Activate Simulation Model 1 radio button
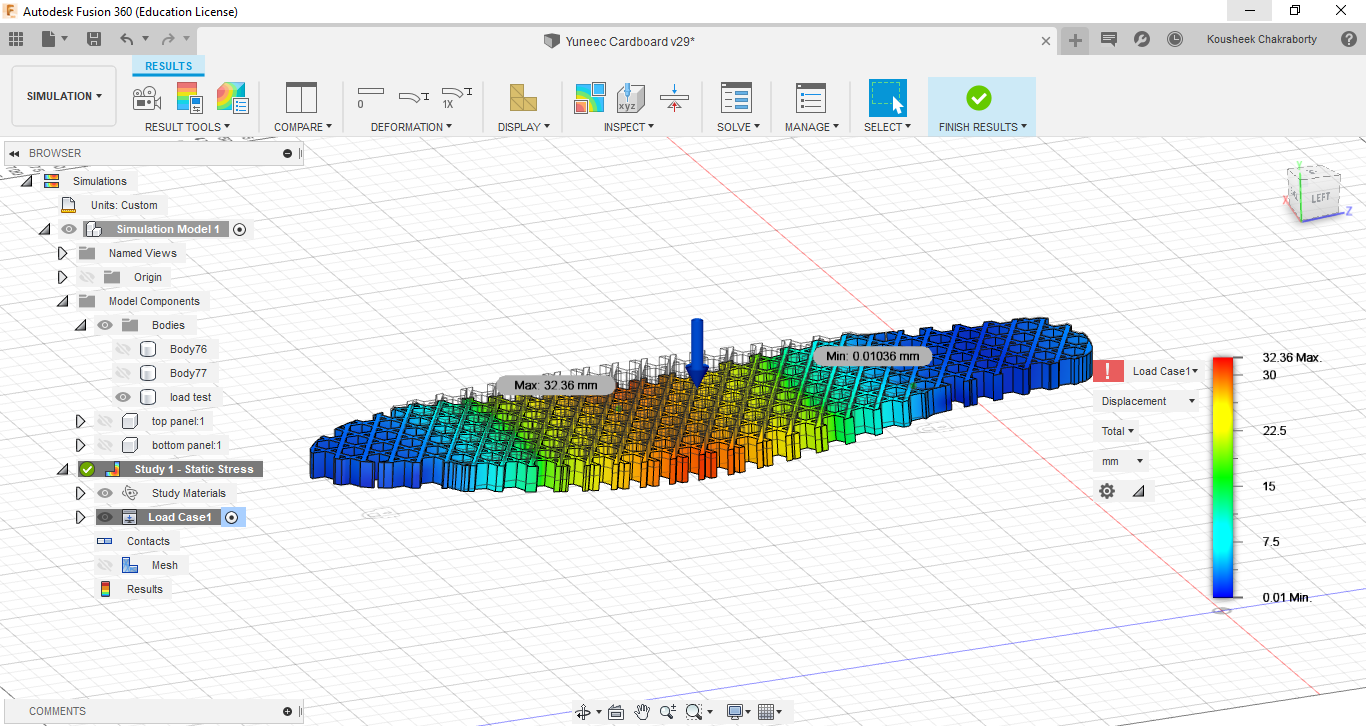The width and height of the screenshot is (1366, 726). pyautogui.click(x=239, y=229)
